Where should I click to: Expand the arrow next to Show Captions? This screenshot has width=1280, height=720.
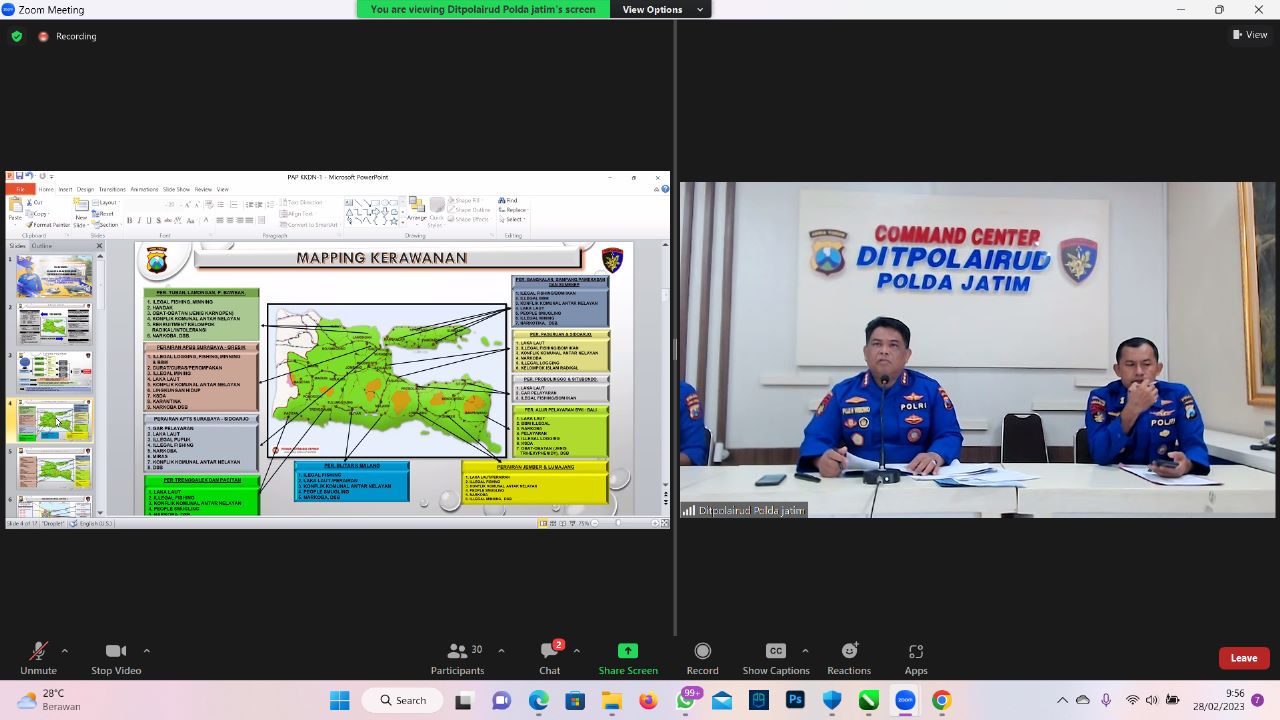pos(805,651)
